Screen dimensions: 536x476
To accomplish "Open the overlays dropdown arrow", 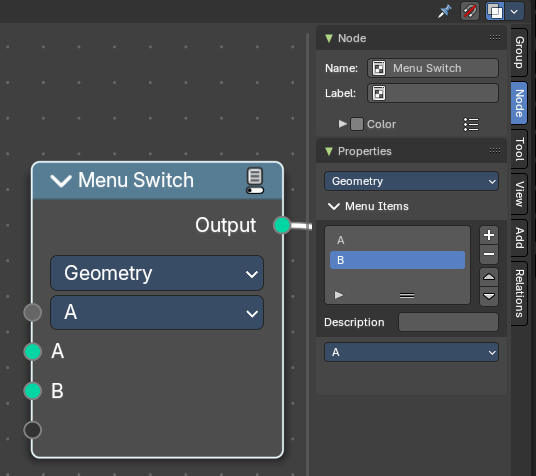I will 514,11.
